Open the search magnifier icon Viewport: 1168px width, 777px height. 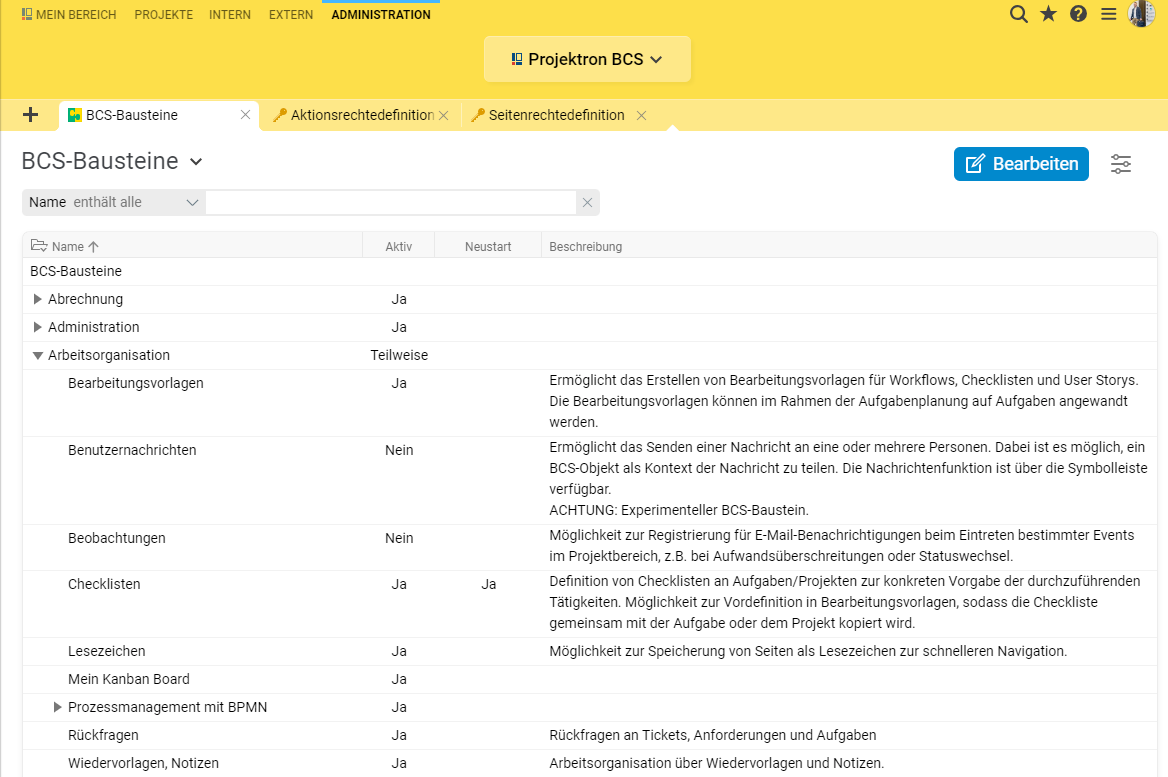tap(1018, 14)
